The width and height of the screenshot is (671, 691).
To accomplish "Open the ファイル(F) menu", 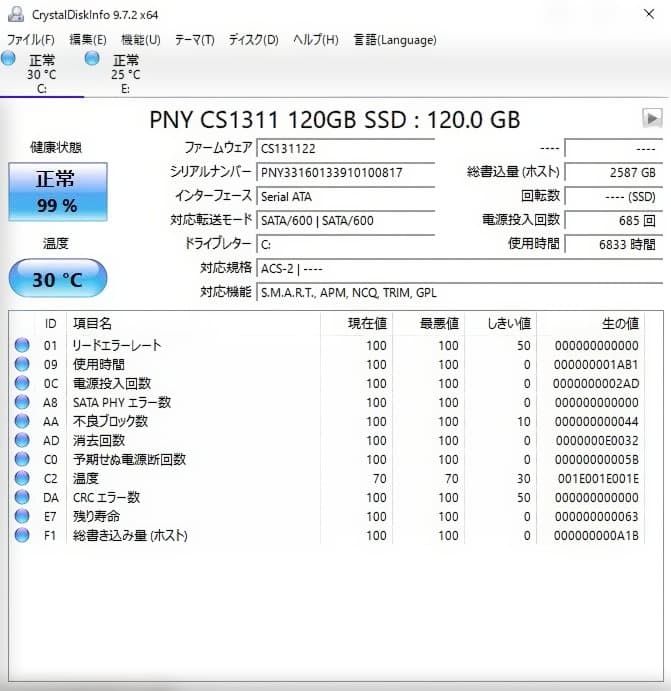I will 31,40.
